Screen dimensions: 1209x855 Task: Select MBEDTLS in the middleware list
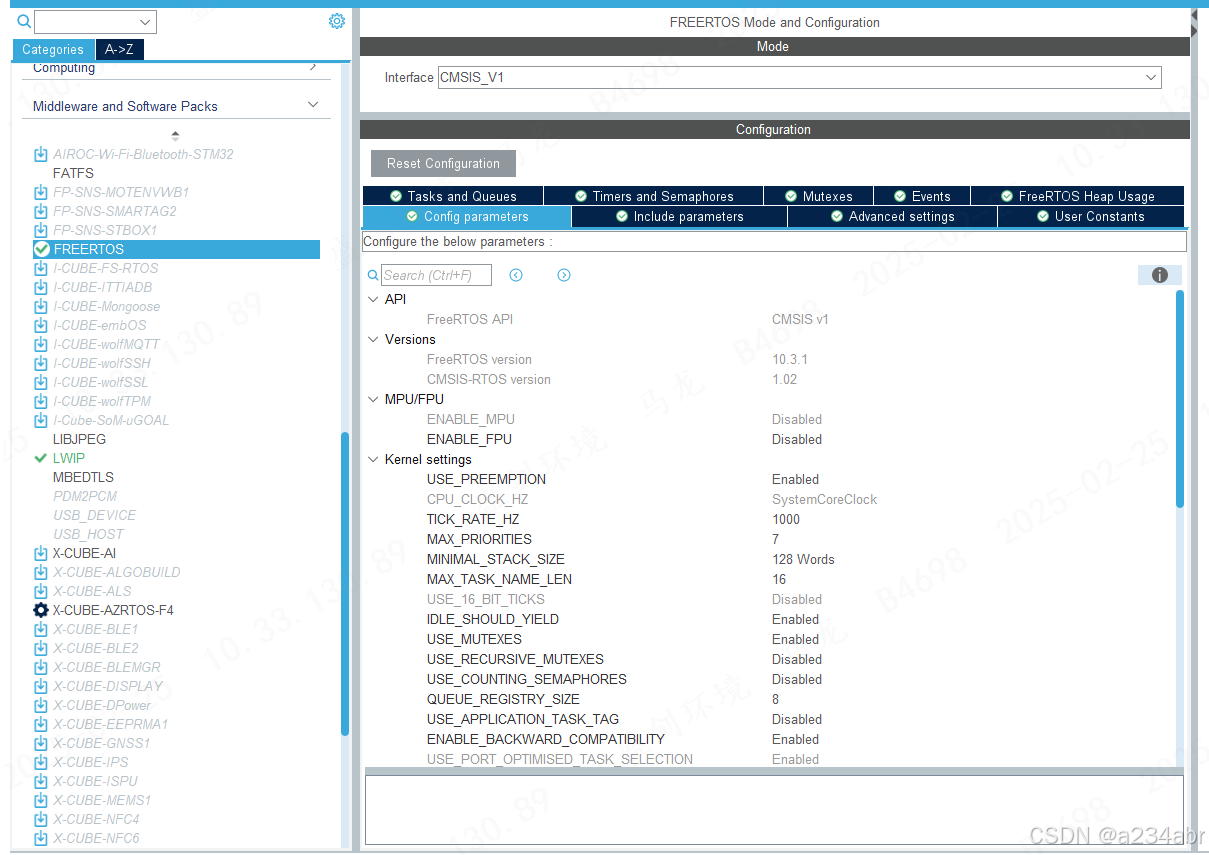point(83,477)
